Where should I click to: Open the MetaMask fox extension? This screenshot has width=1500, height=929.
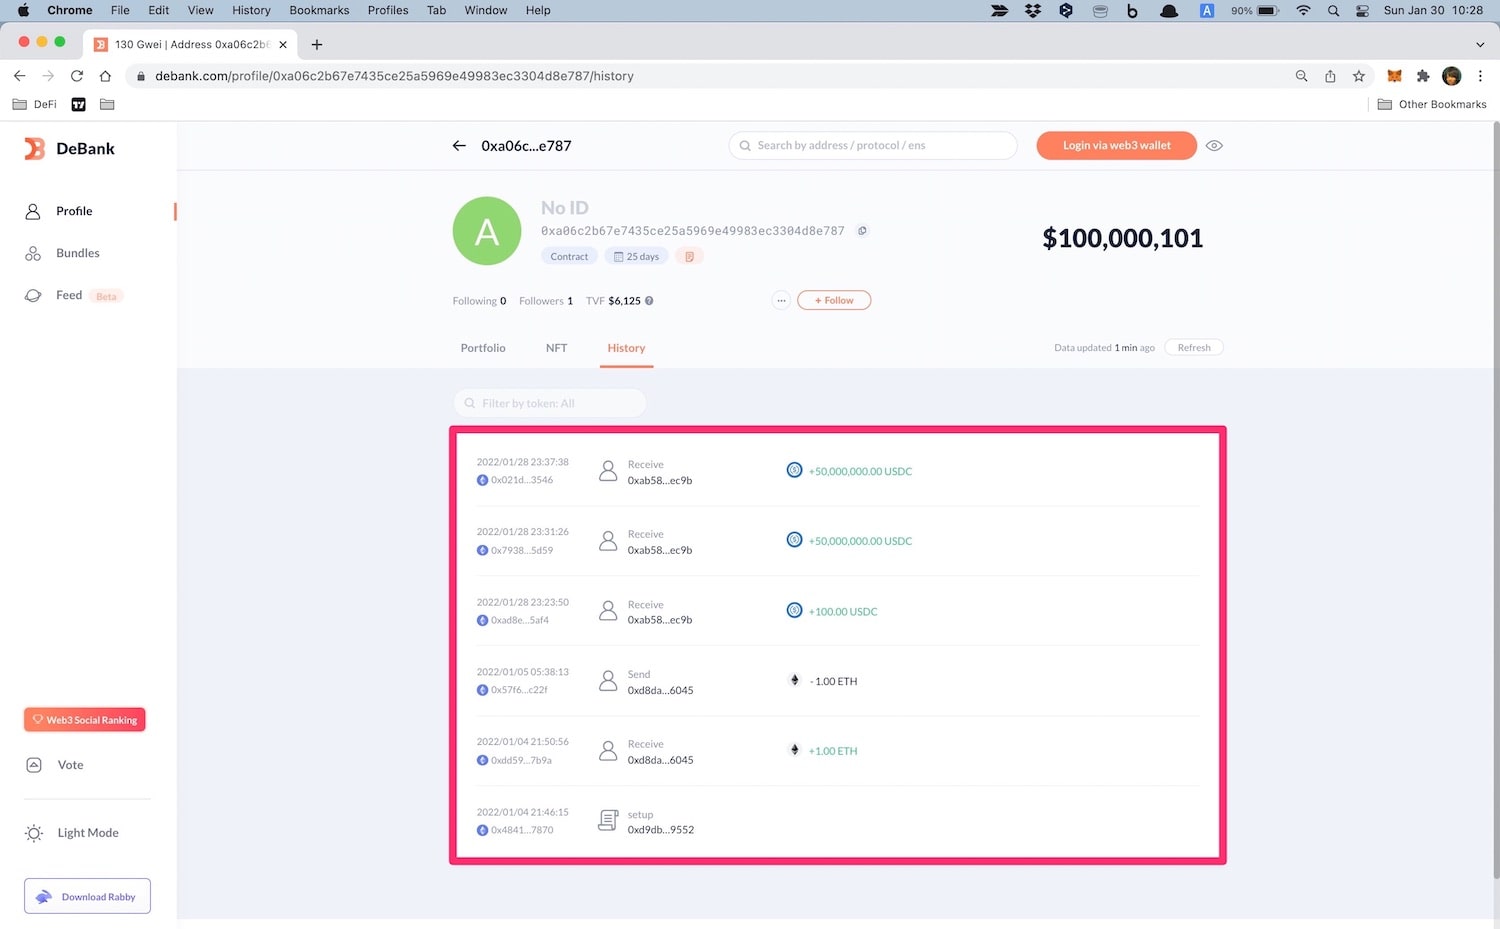[x=1394, y=76]
